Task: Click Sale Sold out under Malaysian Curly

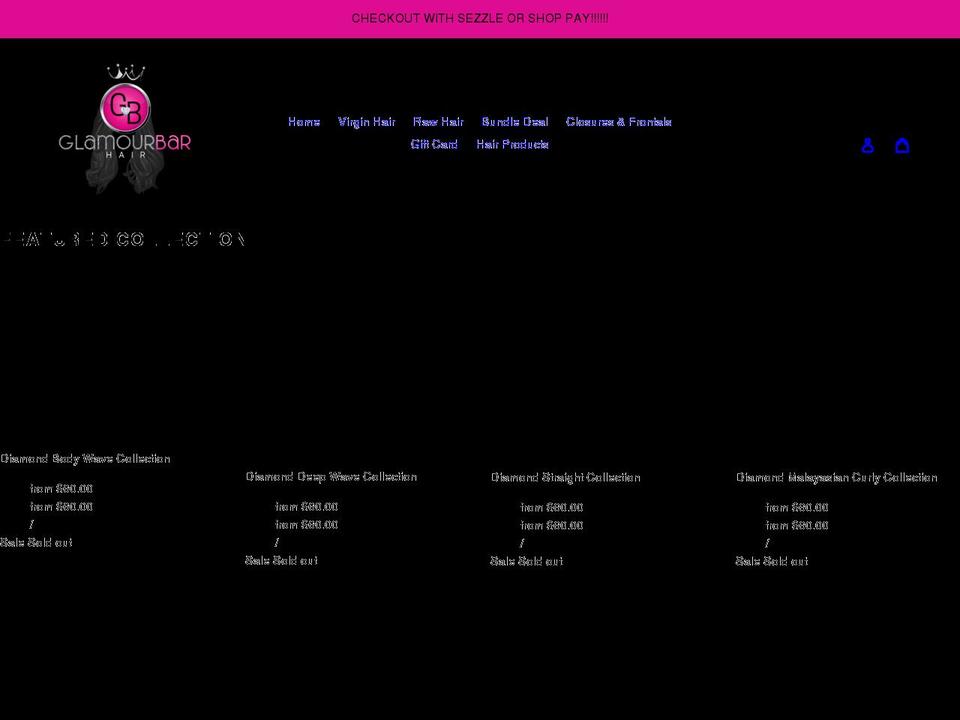Action: [772, 561]
